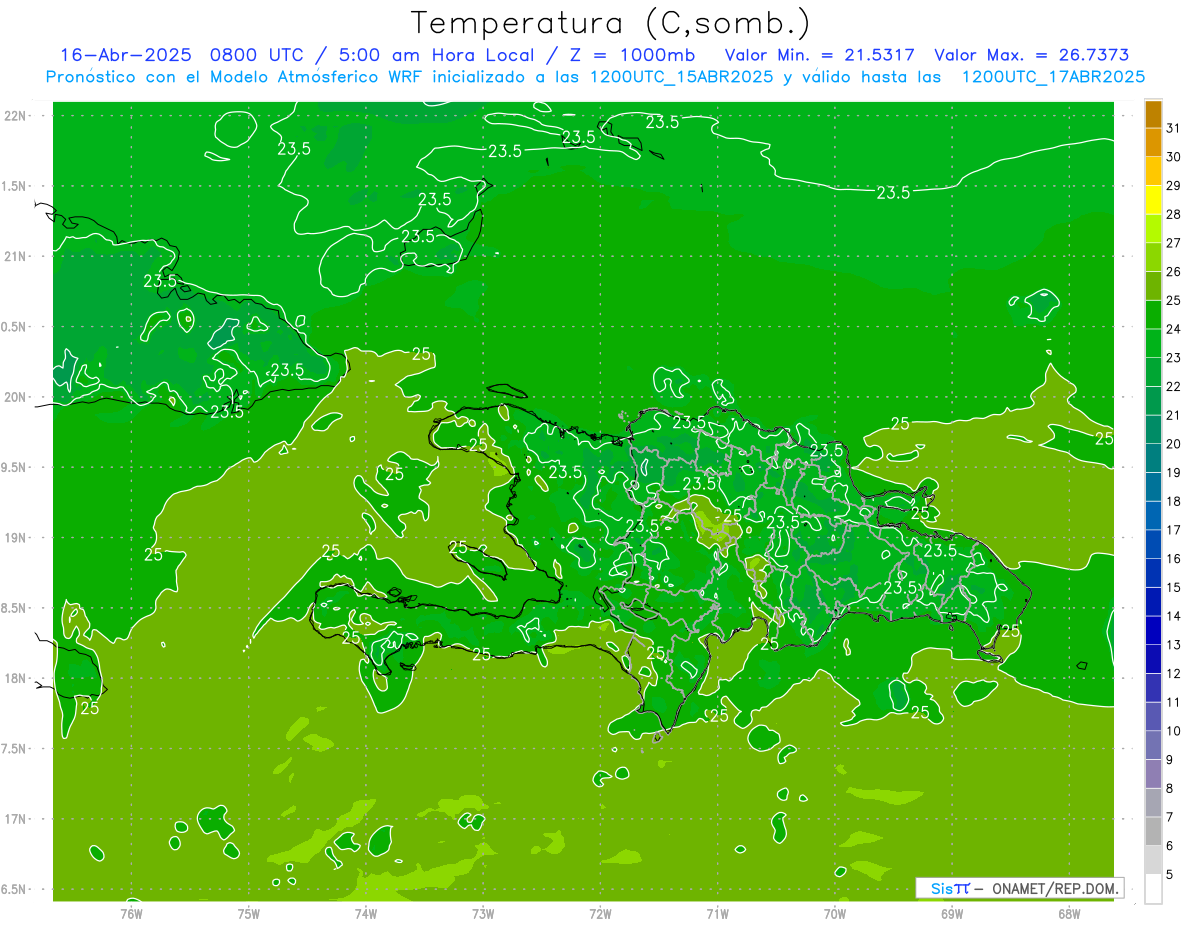Image resolution: width=1200 pixels, height=927 pixels.
Task: Click the 22 value on the color scale
Action: [1174, 386]
